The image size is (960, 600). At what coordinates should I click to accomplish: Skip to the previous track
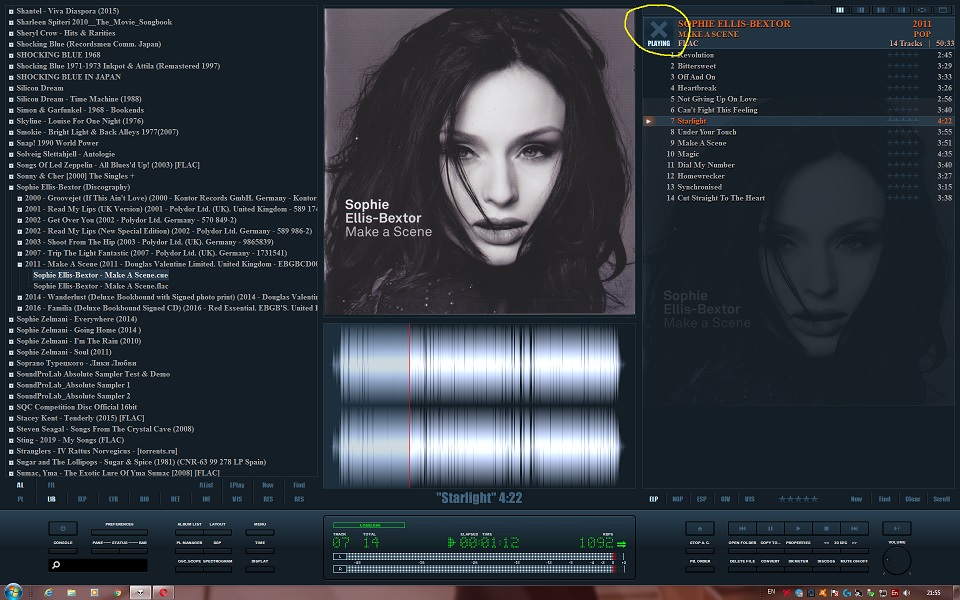pyautogui.click(x=742, y=528)
